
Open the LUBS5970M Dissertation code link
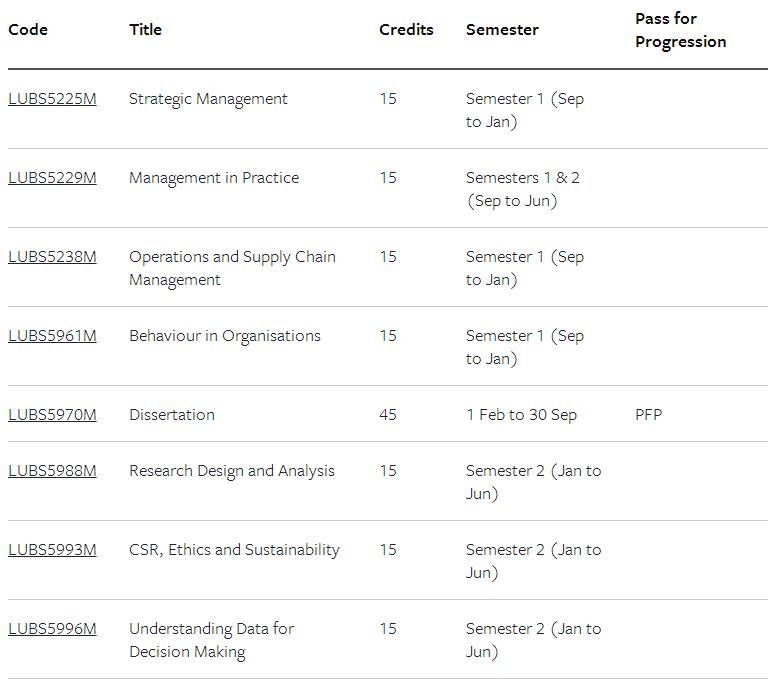(x=52, y=415)
